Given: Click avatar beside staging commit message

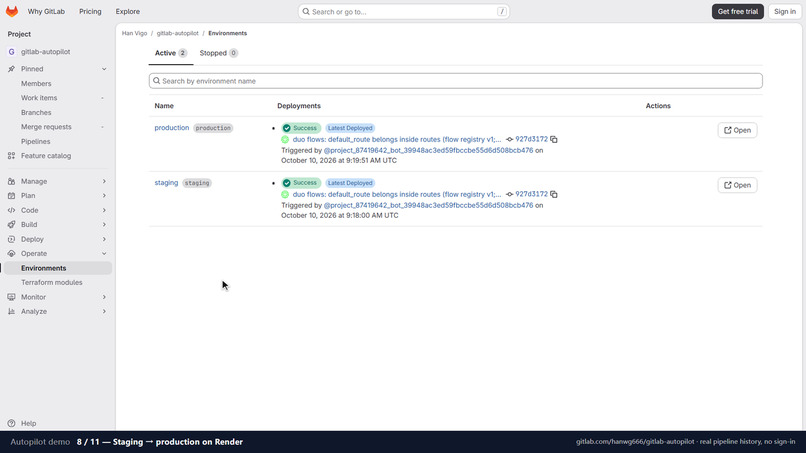Looking at the screenshot, I should (285, 194).
